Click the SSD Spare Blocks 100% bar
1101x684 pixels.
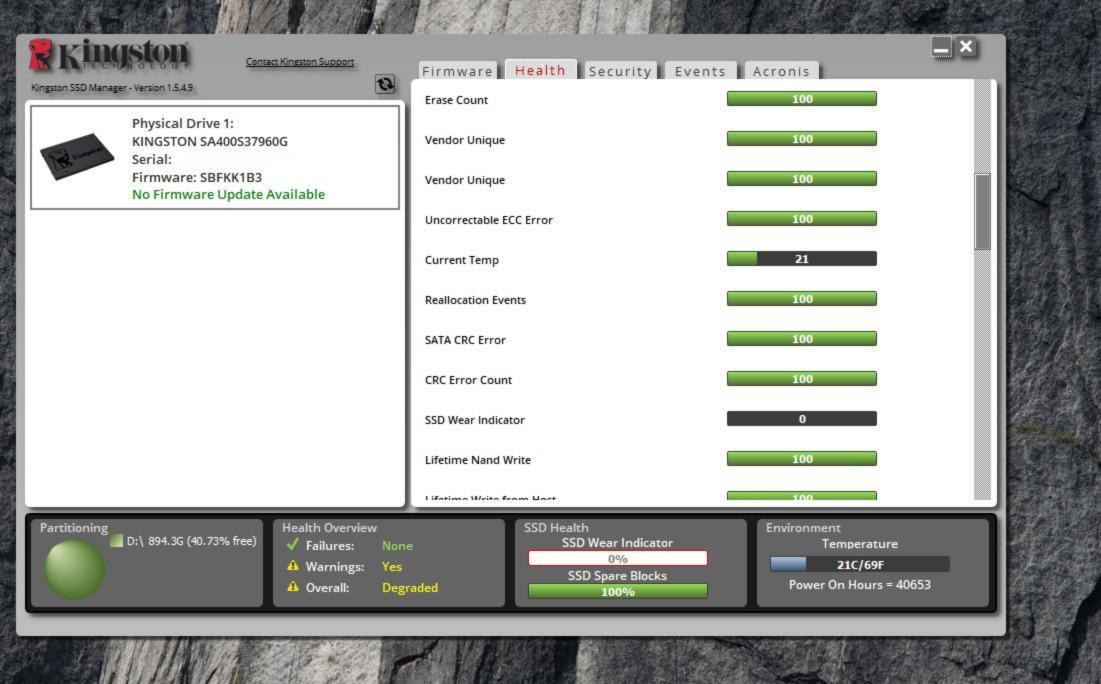pos(617,591)
